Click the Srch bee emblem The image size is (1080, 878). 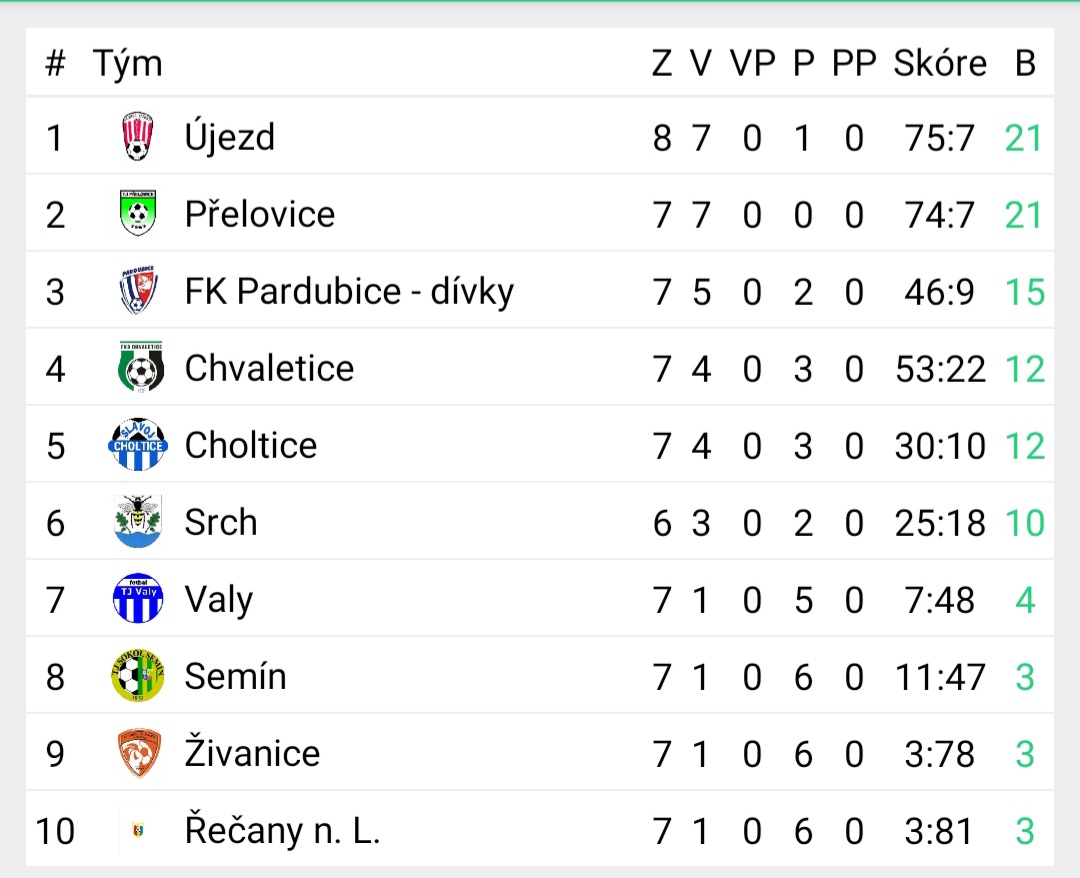click(x=138, y=522)
